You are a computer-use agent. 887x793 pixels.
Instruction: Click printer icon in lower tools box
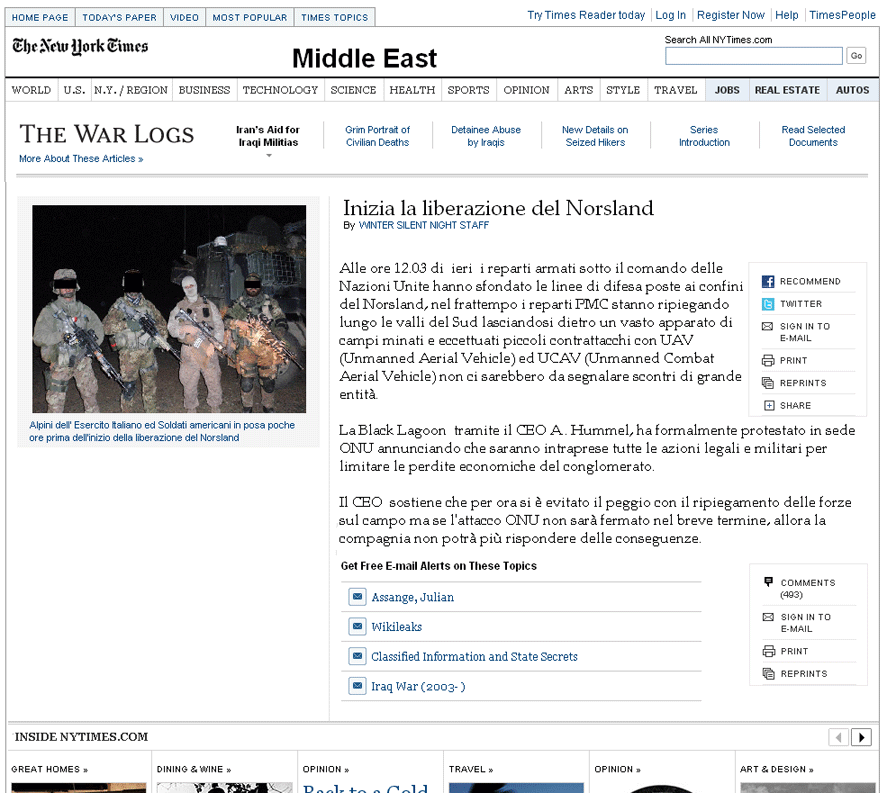(x=769, y=651)
